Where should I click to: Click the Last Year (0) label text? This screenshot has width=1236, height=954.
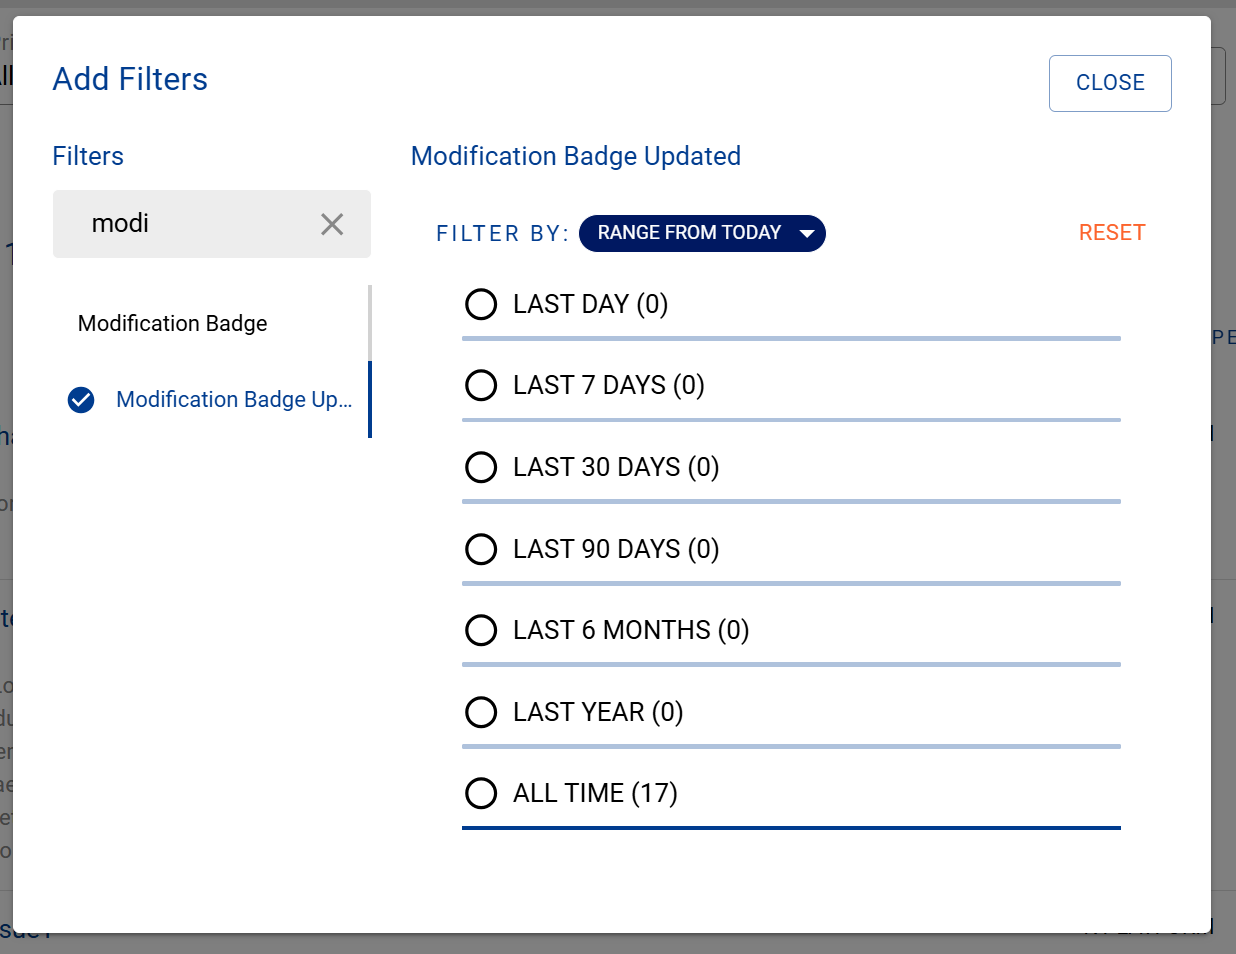(x=598, y=712)
